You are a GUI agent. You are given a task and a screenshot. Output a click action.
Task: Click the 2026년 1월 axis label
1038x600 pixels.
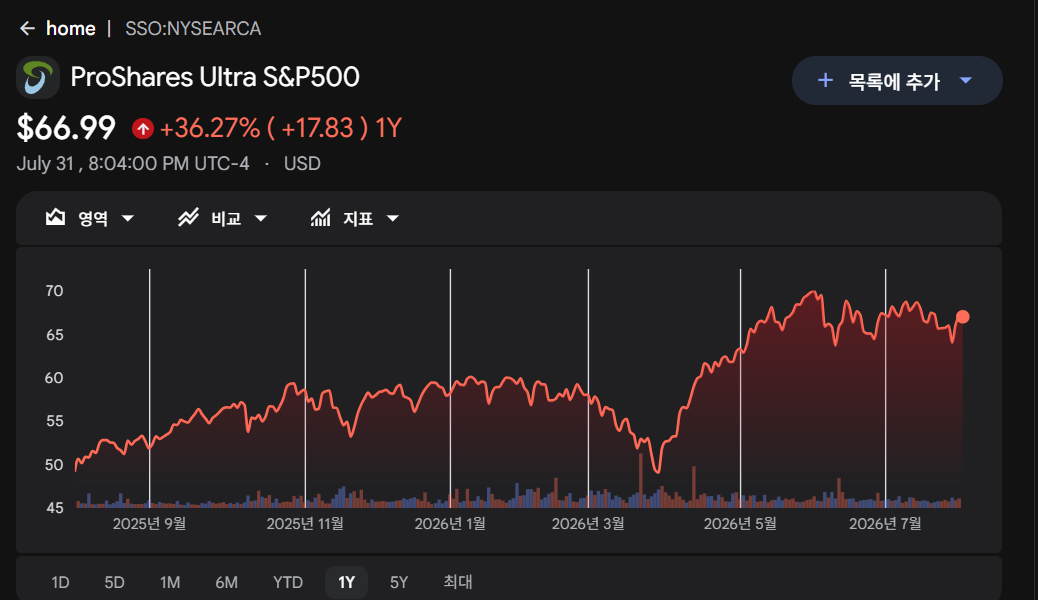[450, 524]
